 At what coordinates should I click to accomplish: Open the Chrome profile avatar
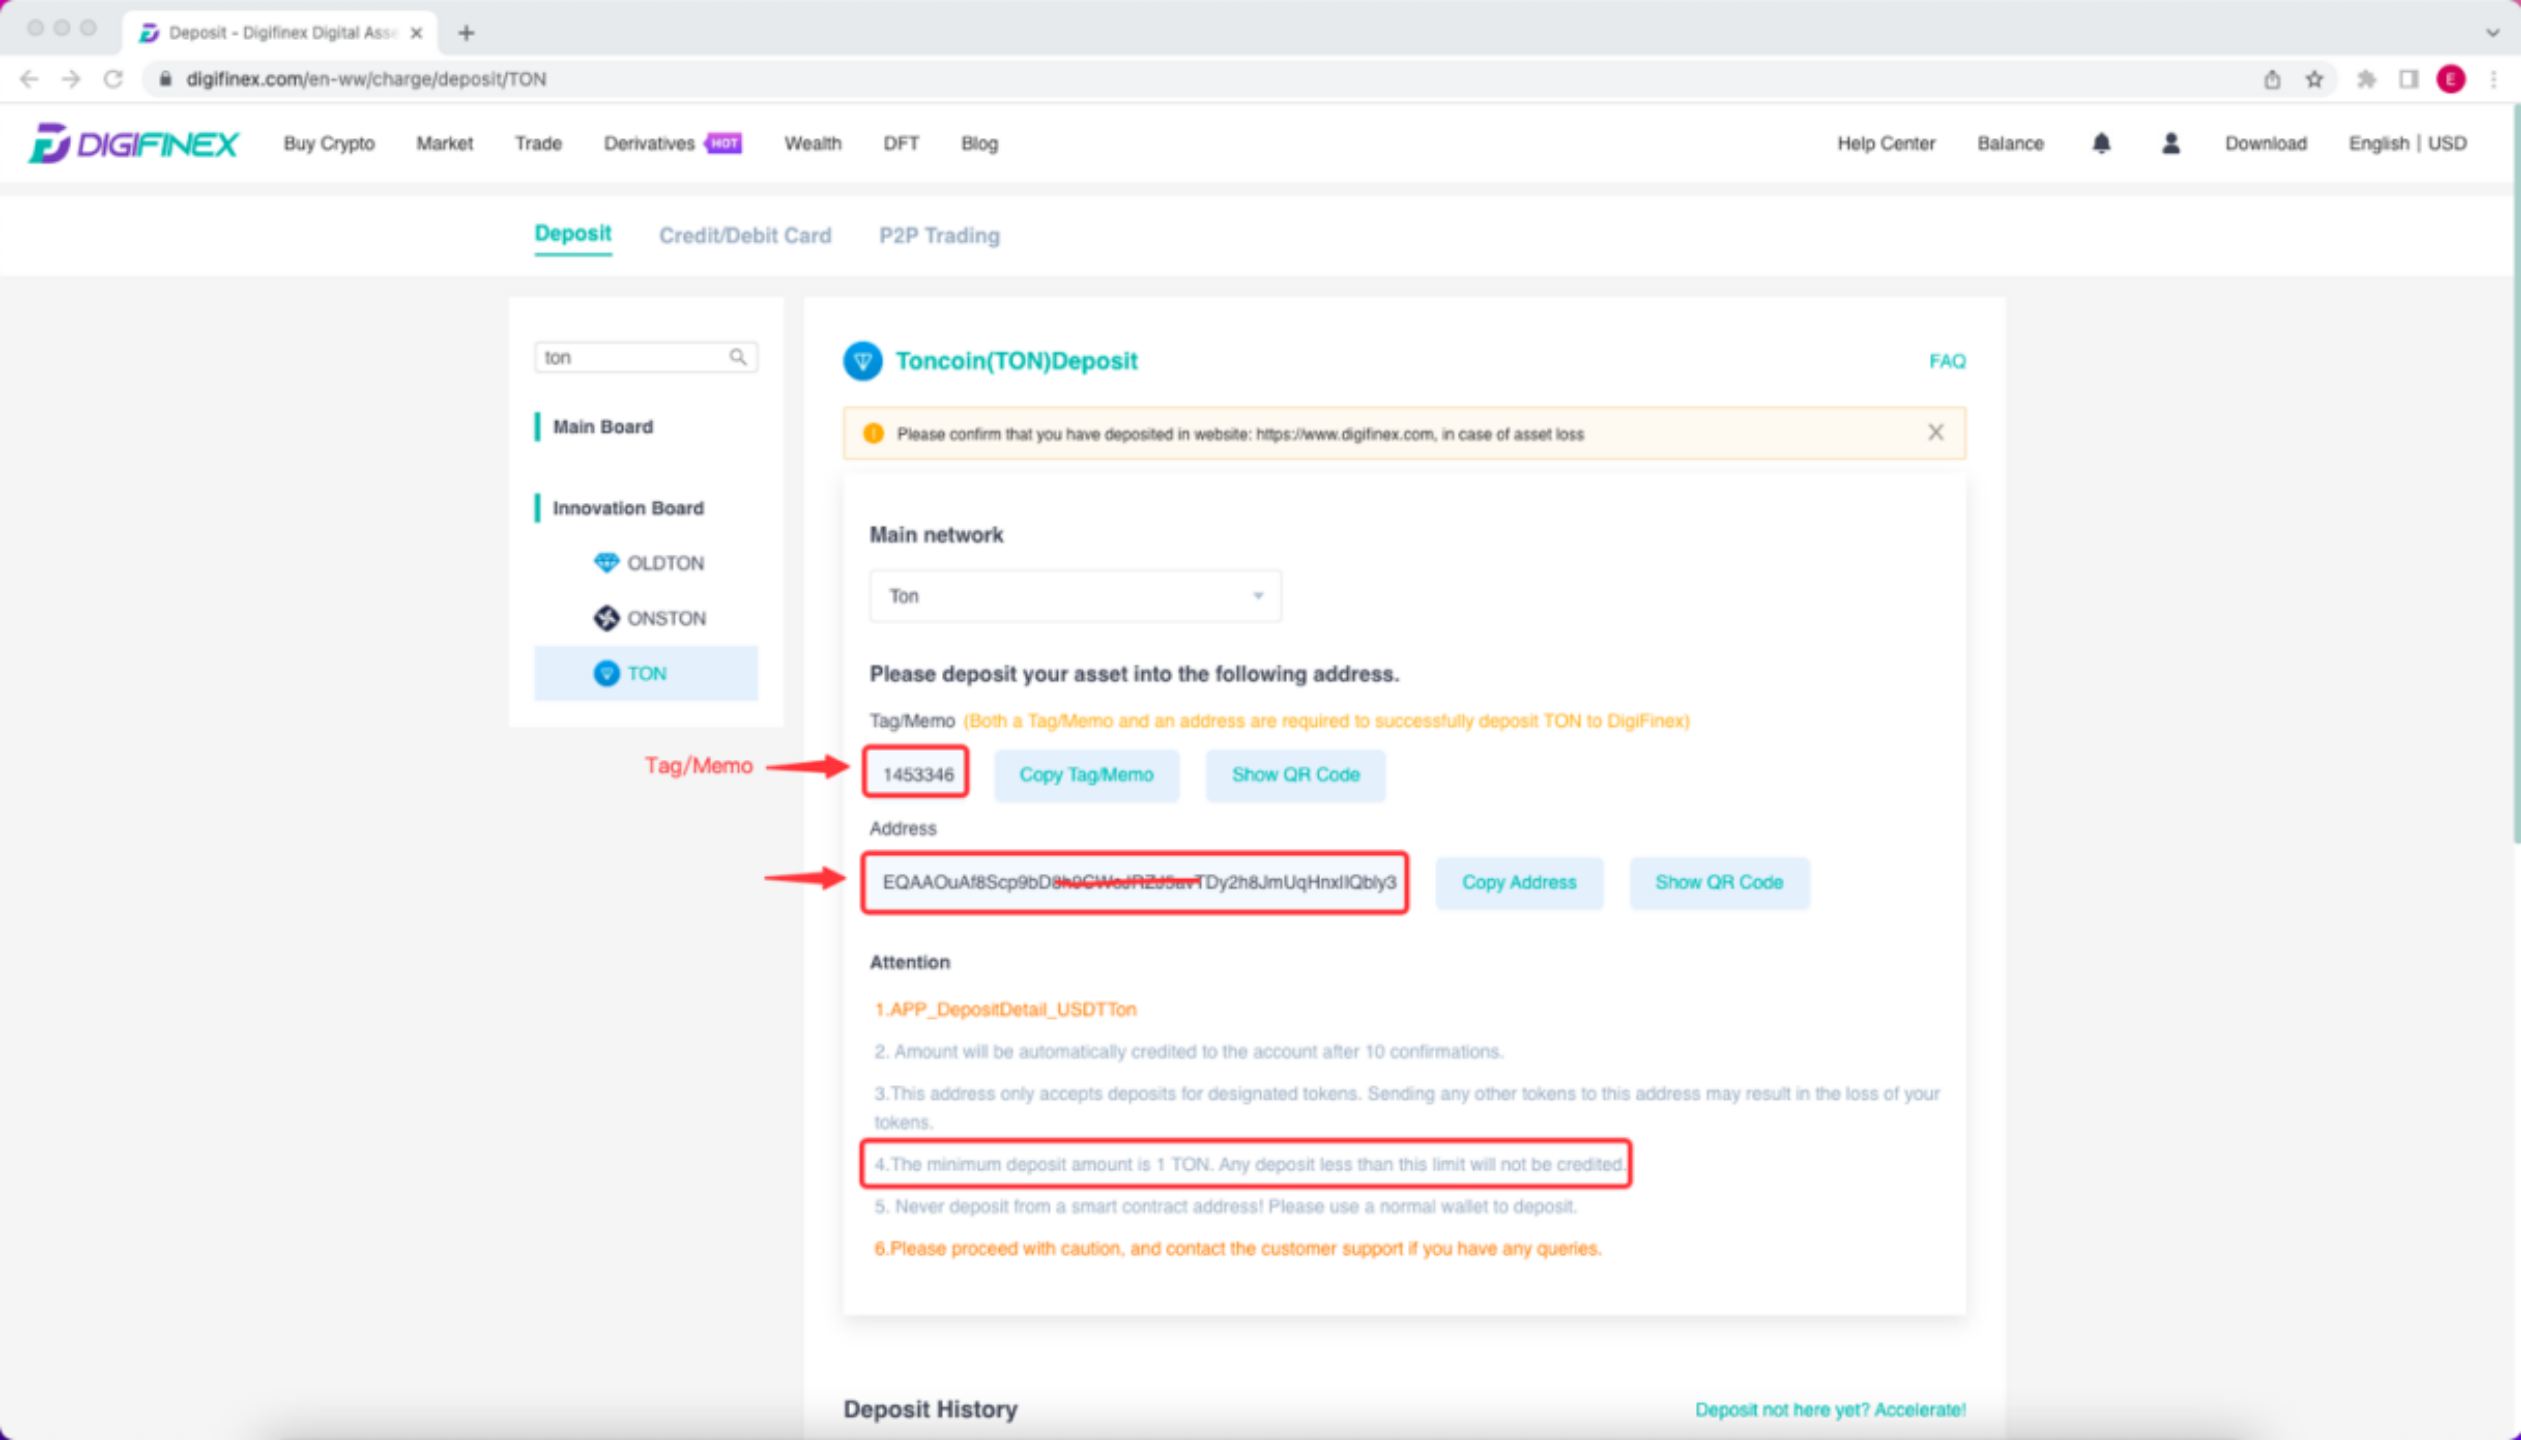[x=2451, y=79]
